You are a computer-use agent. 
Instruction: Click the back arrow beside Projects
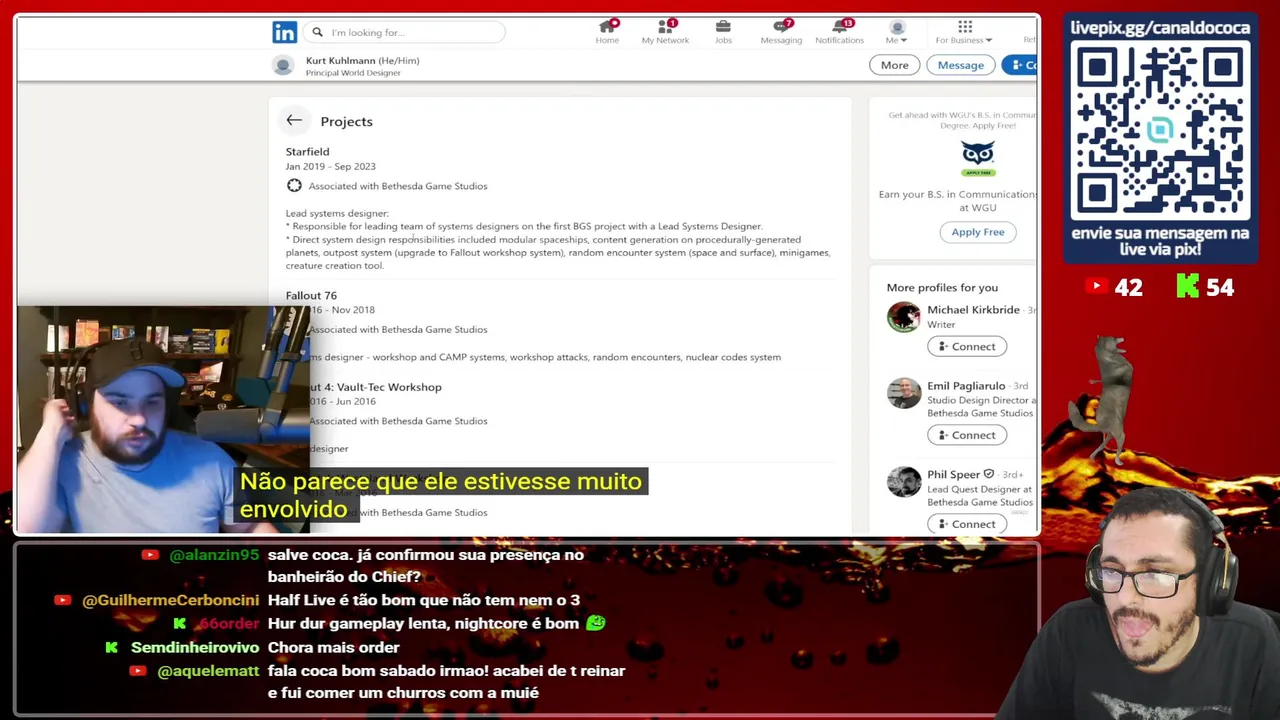294,120
